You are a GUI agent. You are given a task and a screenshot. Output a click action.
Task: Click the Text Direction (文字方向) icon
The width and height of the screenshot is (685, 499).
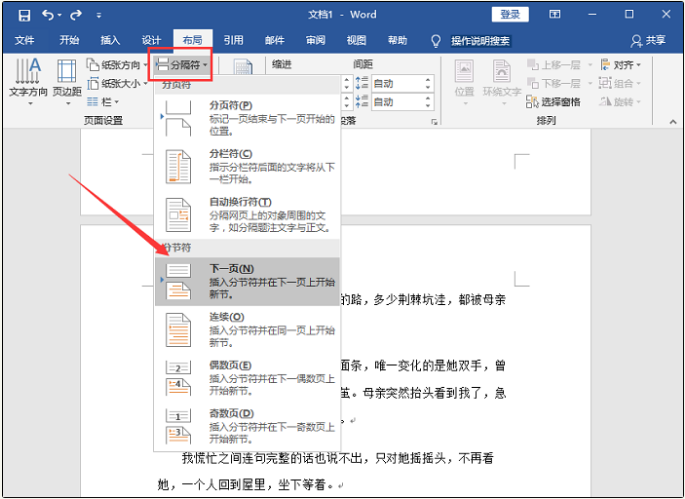pyautogui.click(x=27, y=78)
